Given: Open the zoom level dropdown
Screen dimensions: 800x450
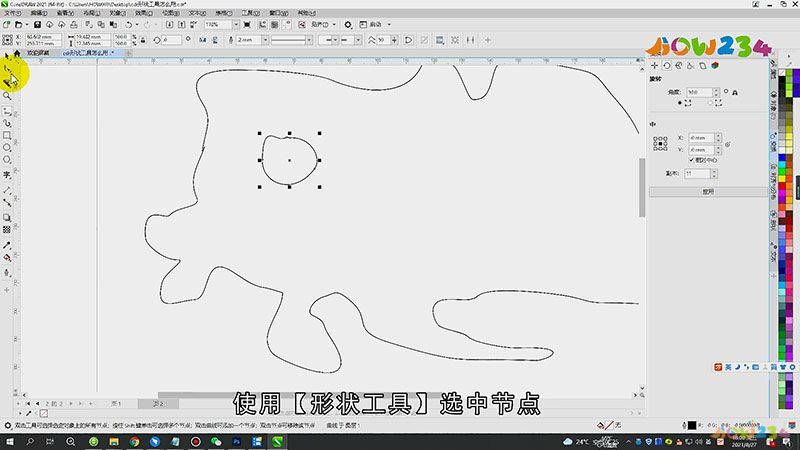Looking at the screenshot, I should (x=236, y=24).
